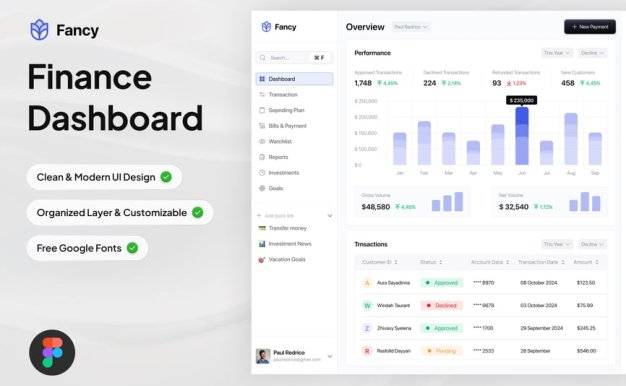Click the Fancy leaf logo in sidebar

(x=266, y=27)
